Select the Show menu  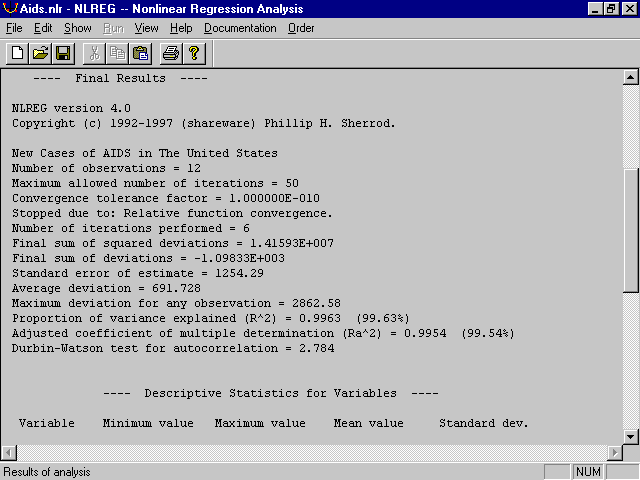pos(77,28)
